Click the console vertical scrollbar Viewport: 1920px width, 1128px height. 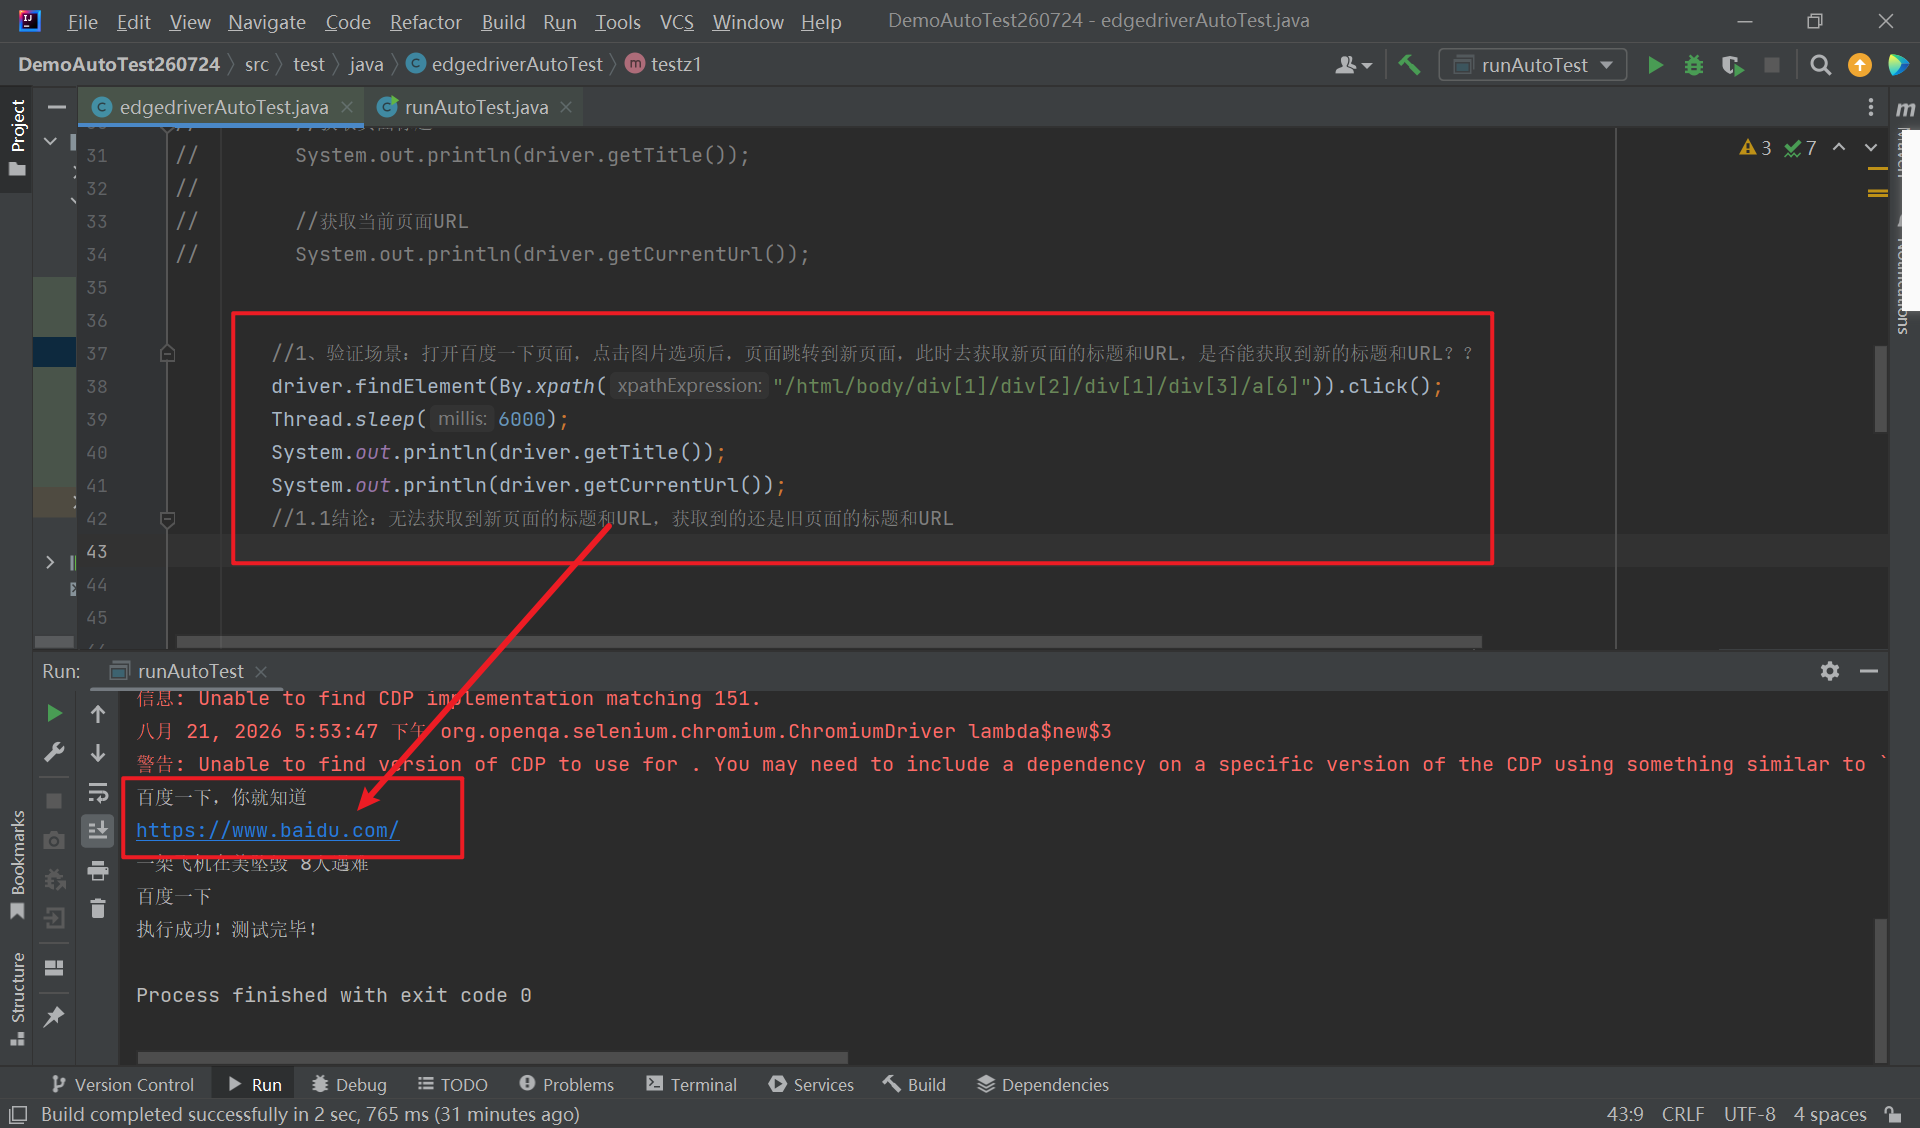coord(1880,989)
